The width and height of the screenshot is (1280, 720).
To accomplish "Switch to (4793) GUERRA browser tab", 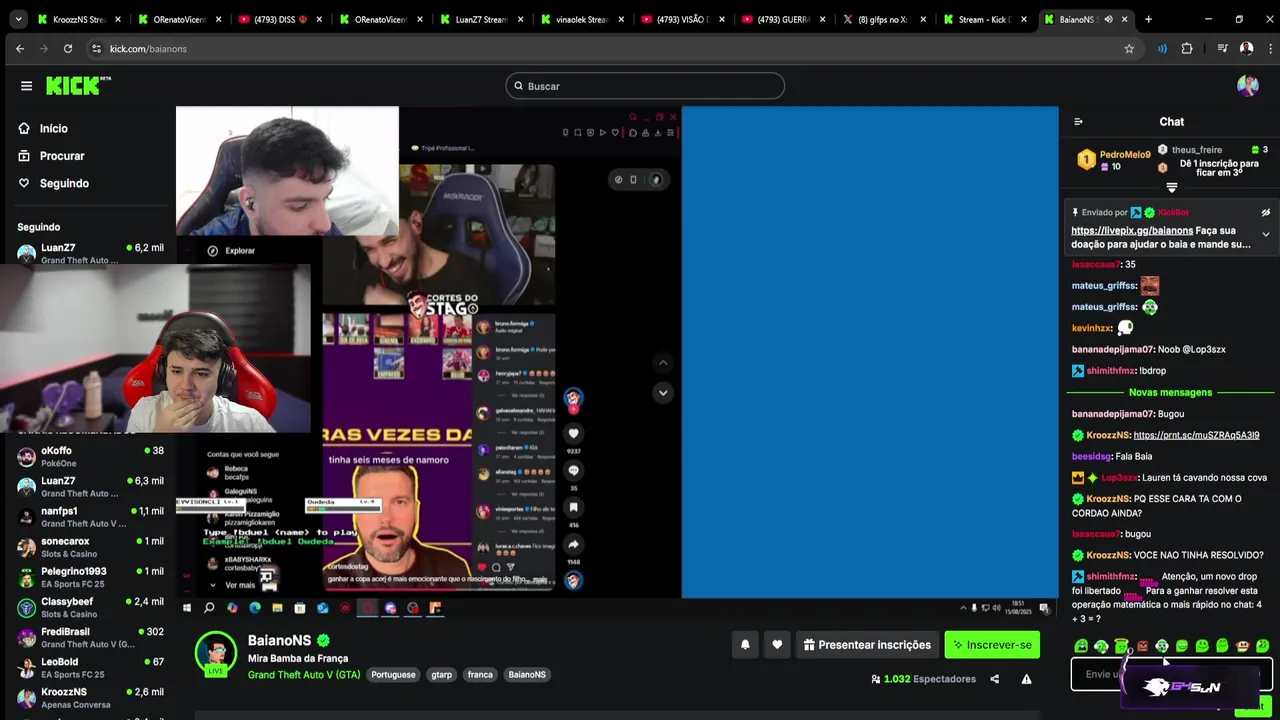I will (783, 19).
